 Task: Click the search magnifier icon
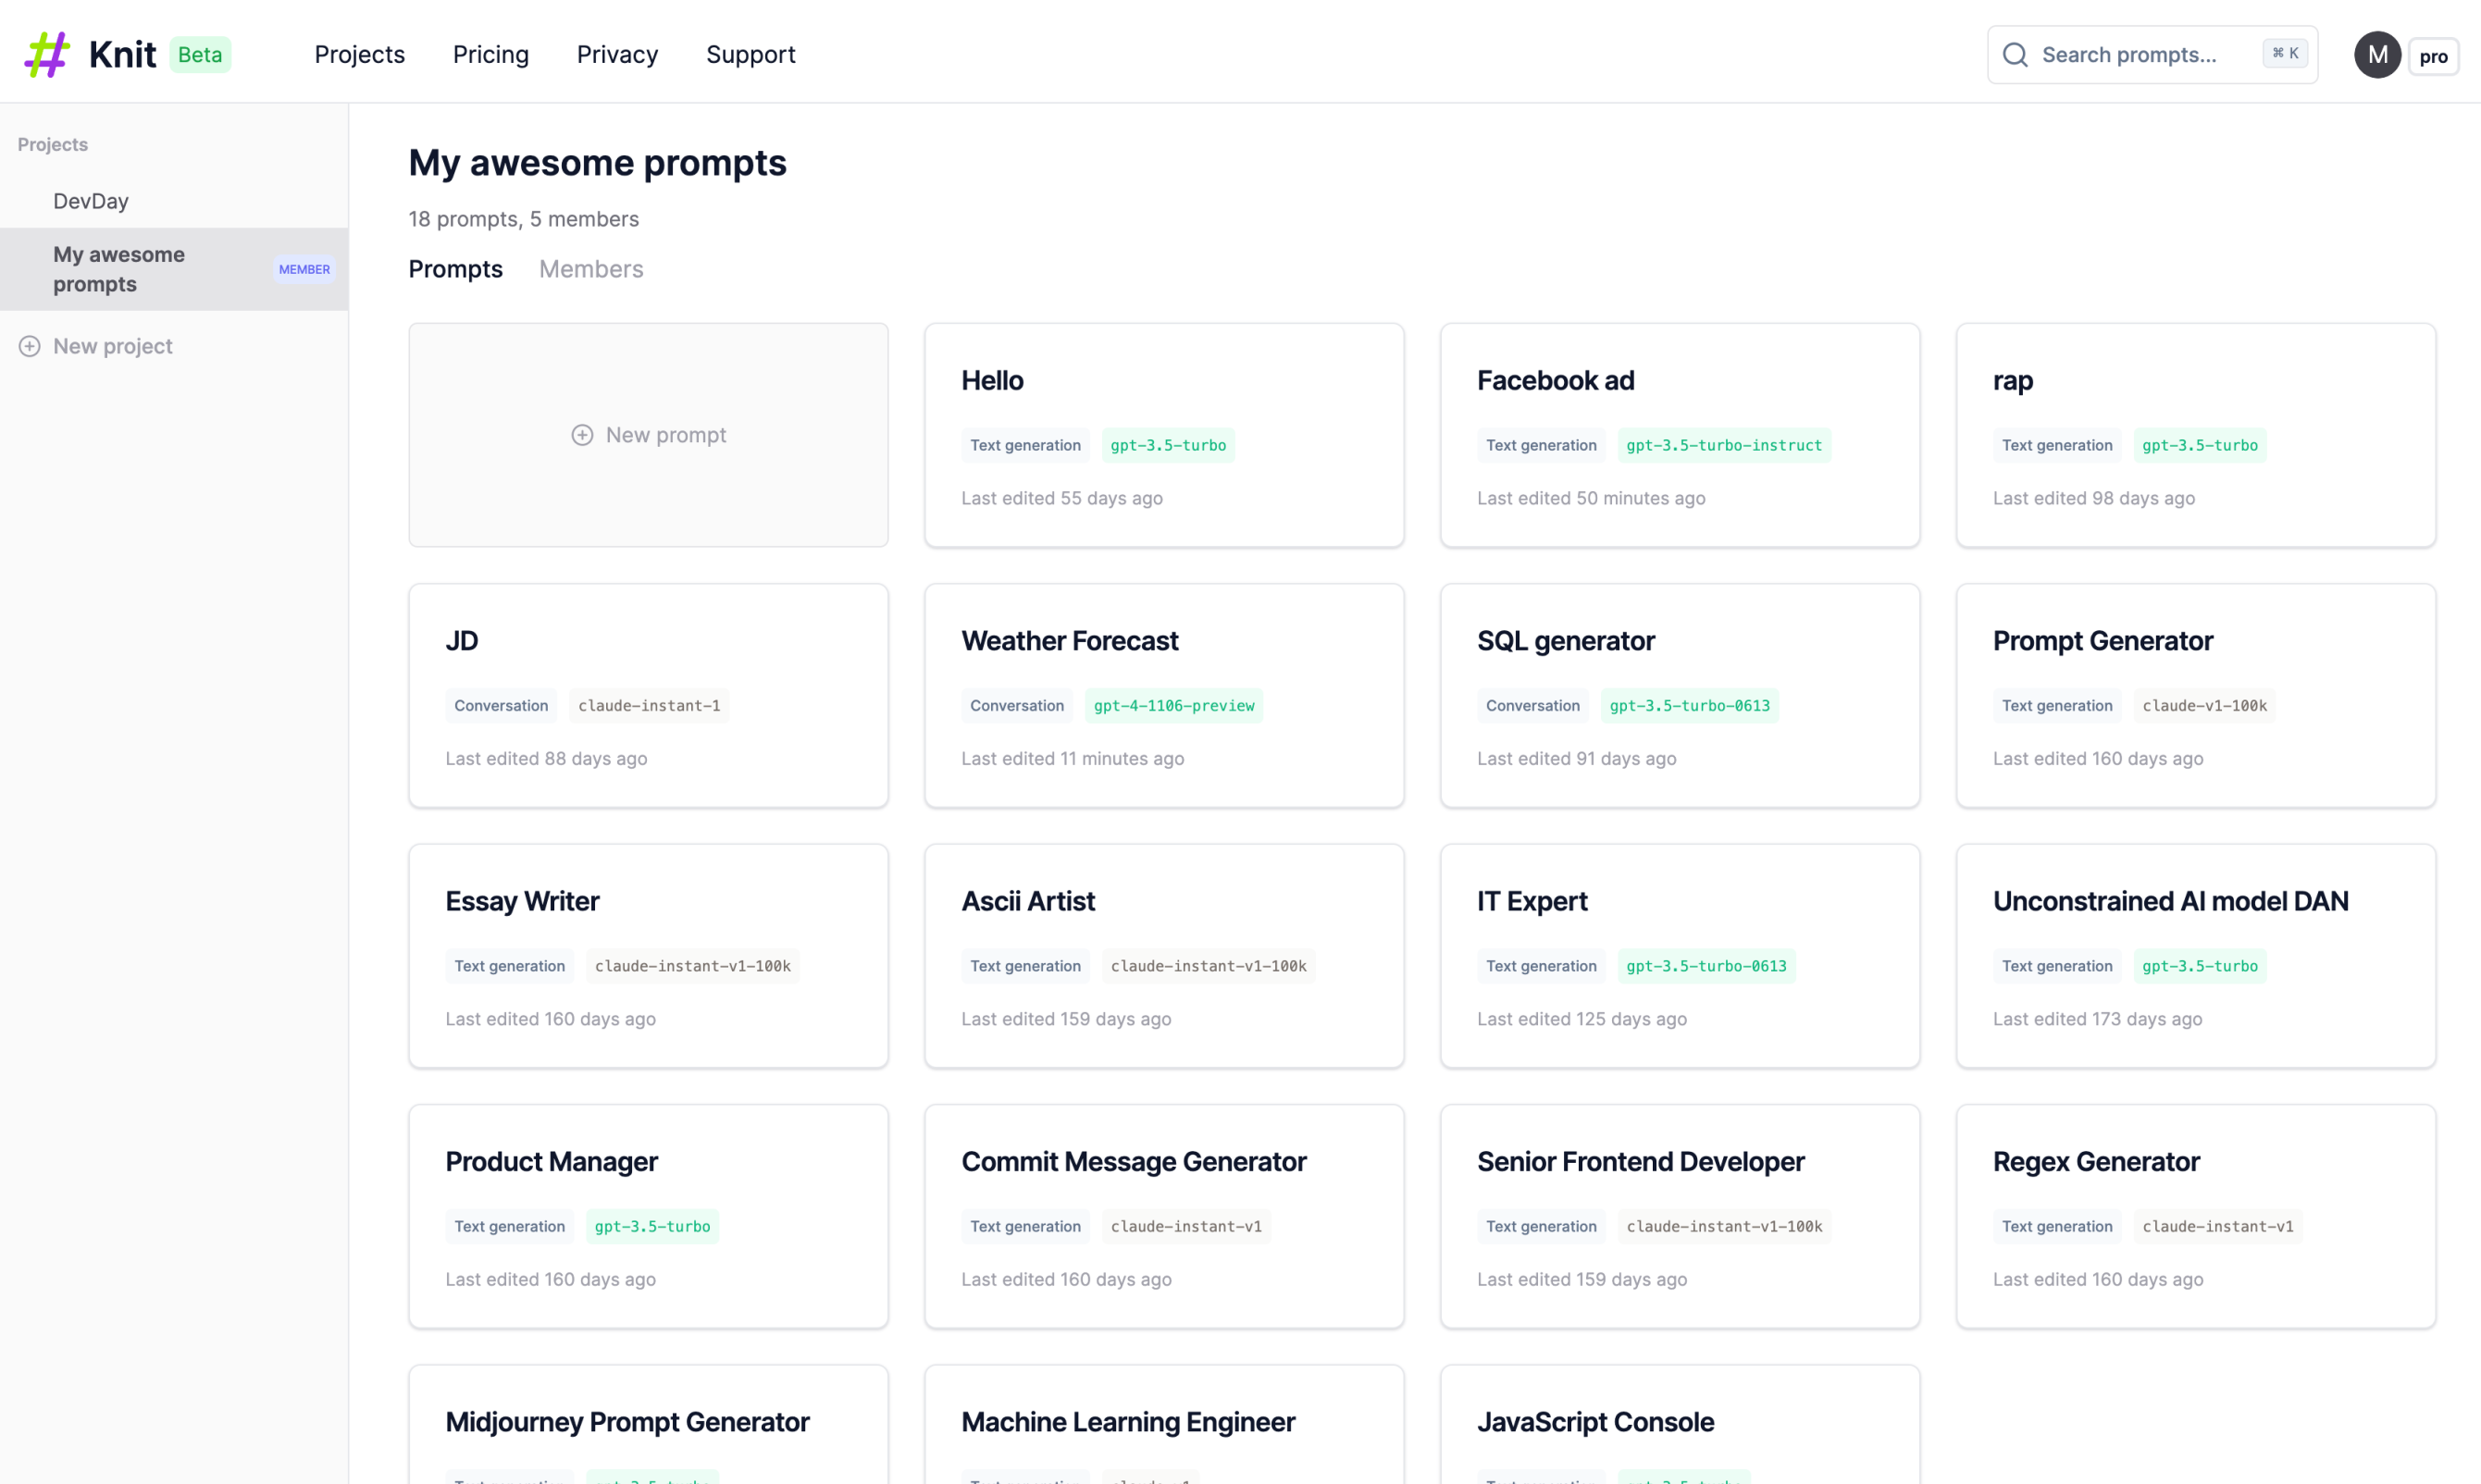tap(2015, 55)
